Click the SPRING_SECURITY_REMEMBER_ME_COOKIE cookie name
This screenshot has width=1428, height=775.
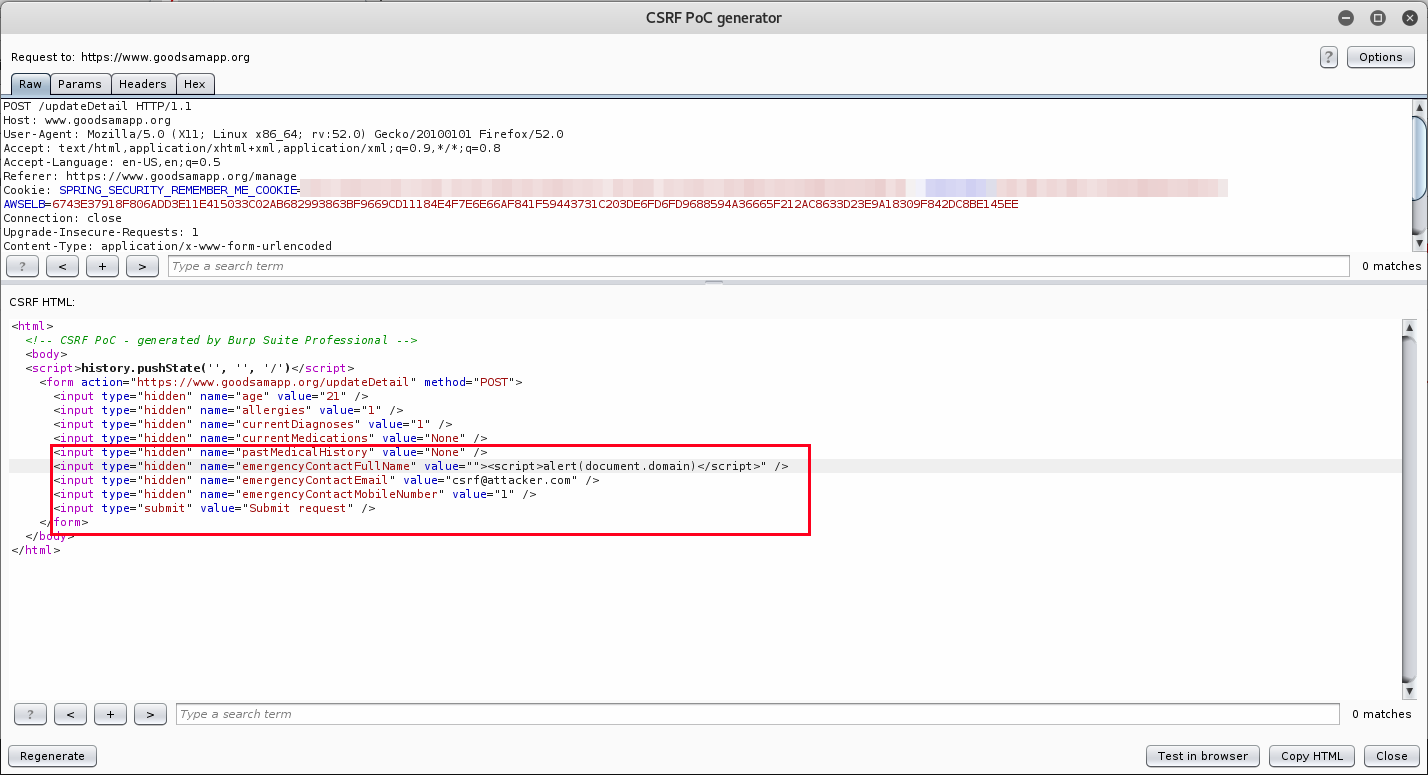pos(179,190)
